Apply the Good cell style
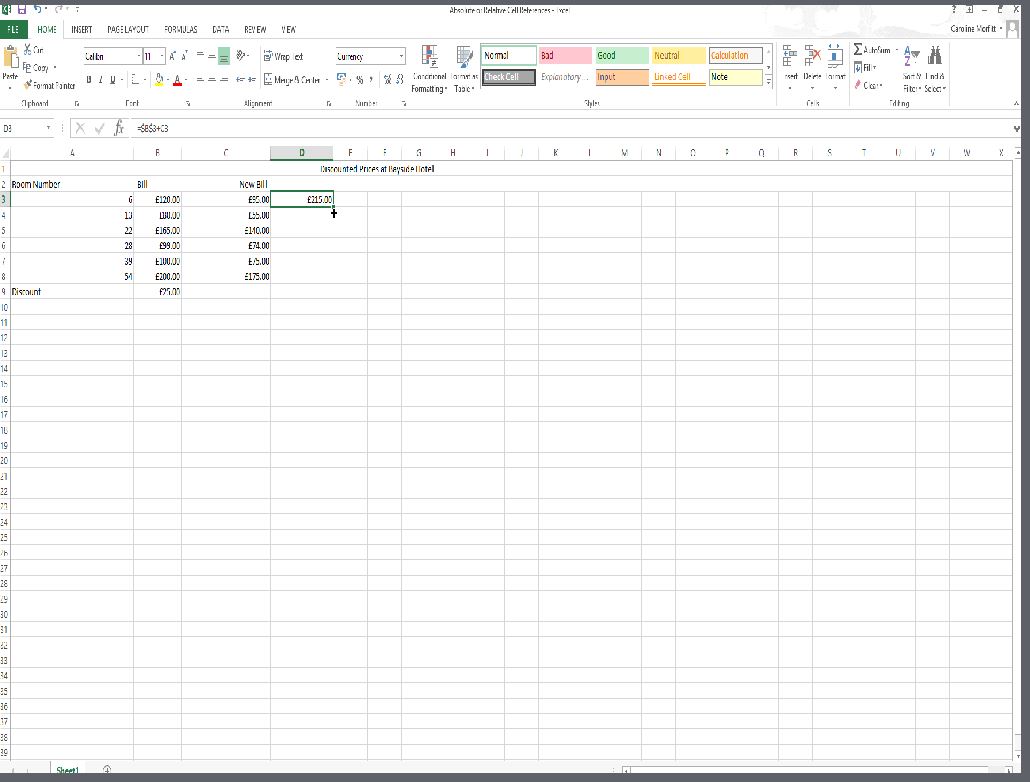The image size is (1030, 782). pyautogui.click(x=621, y=56)
